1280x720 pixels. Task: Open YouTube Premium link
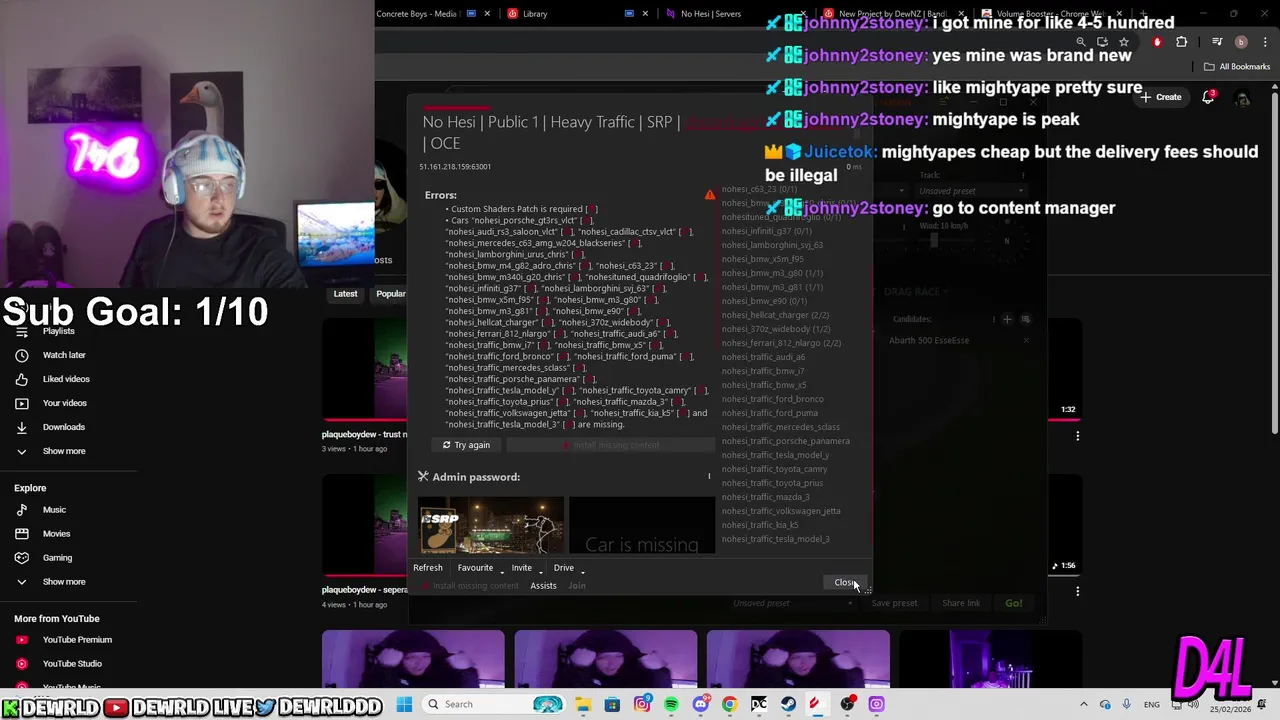coord(77,640)
